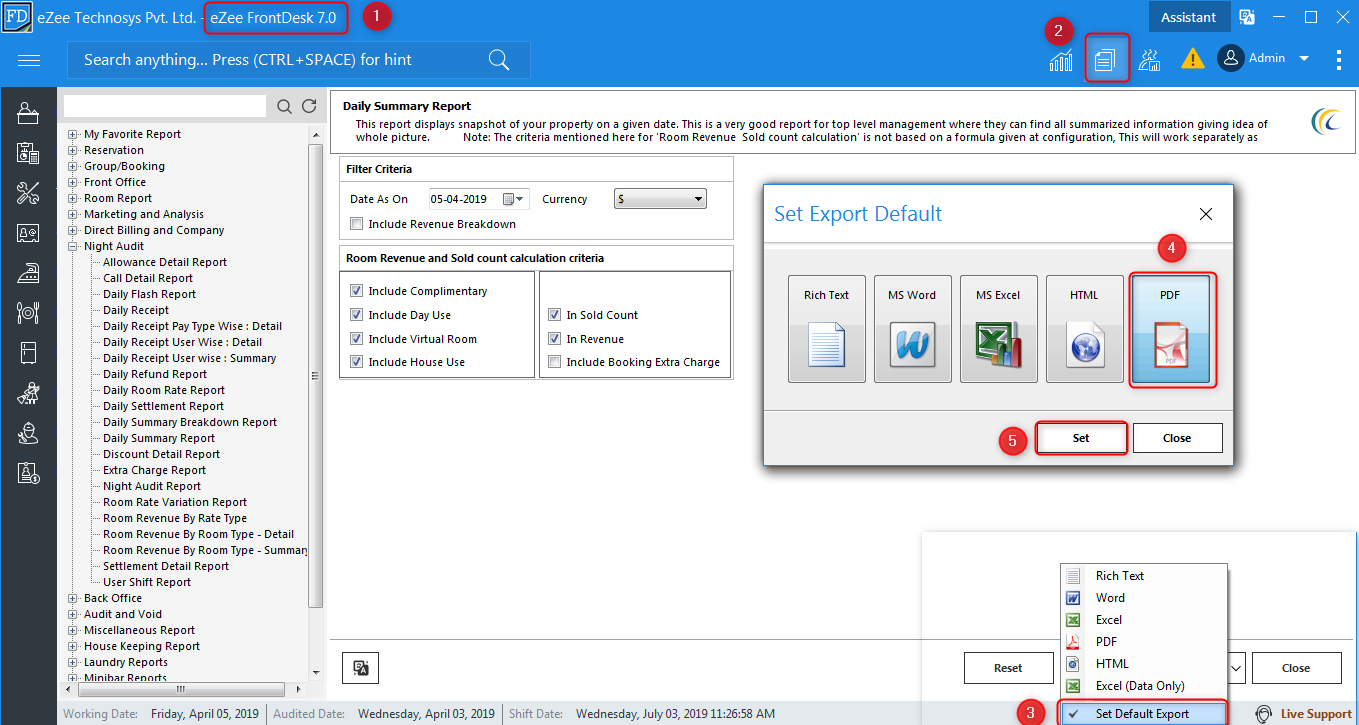
Task: Open the hamburger main menu
Action: click(29, 60)
